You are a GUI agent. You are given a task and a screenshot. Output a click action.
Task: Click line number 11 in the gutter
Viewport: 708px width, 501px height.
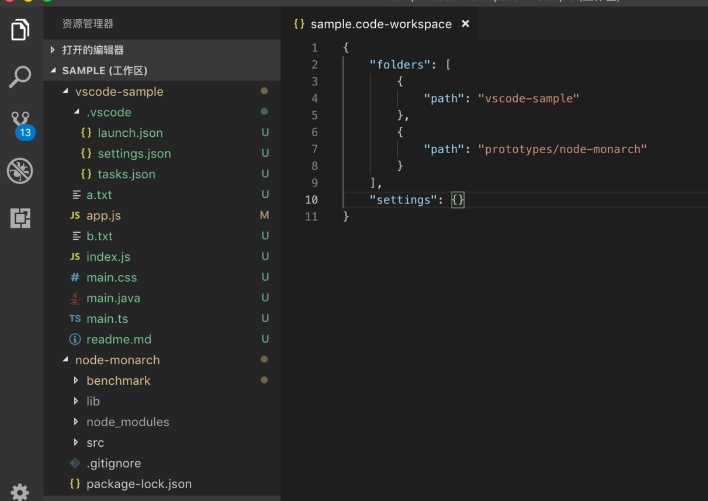(312, 217)
